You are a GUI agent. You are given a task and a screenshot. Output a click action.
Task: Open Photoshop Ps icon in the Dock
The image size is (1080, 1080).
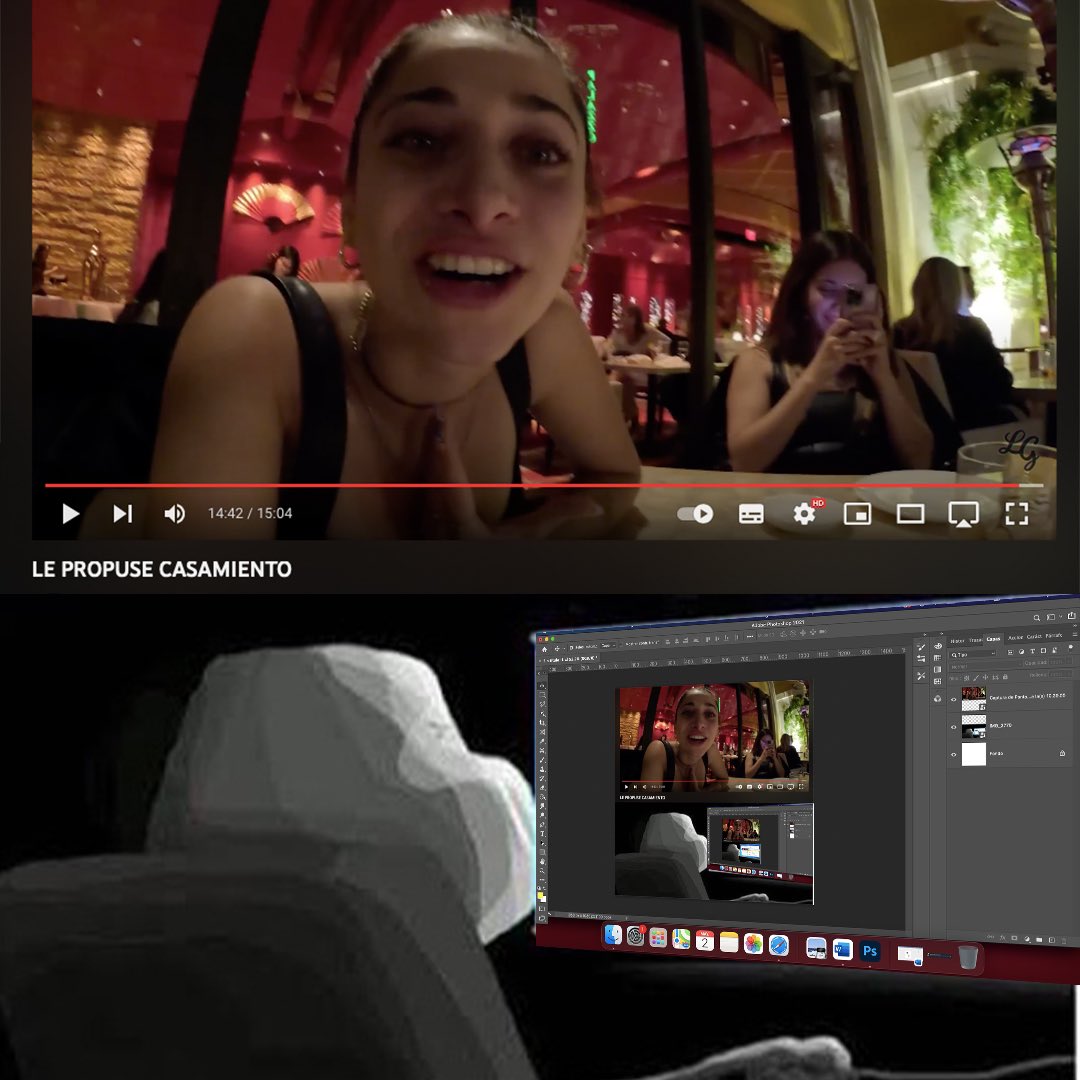coord(870,951)
